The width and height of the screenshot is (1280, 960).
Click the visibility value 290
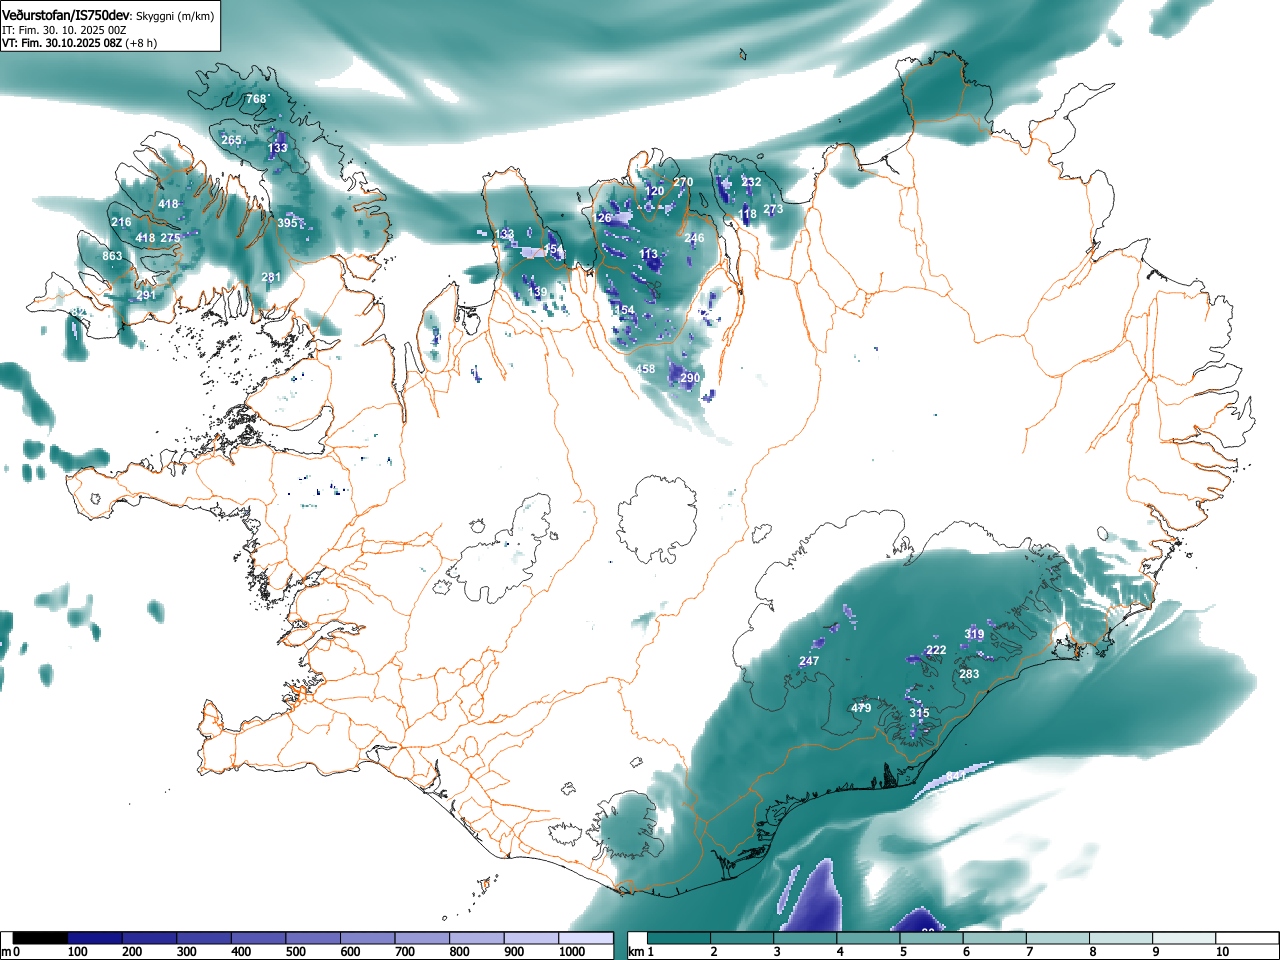tap(690, 378)
